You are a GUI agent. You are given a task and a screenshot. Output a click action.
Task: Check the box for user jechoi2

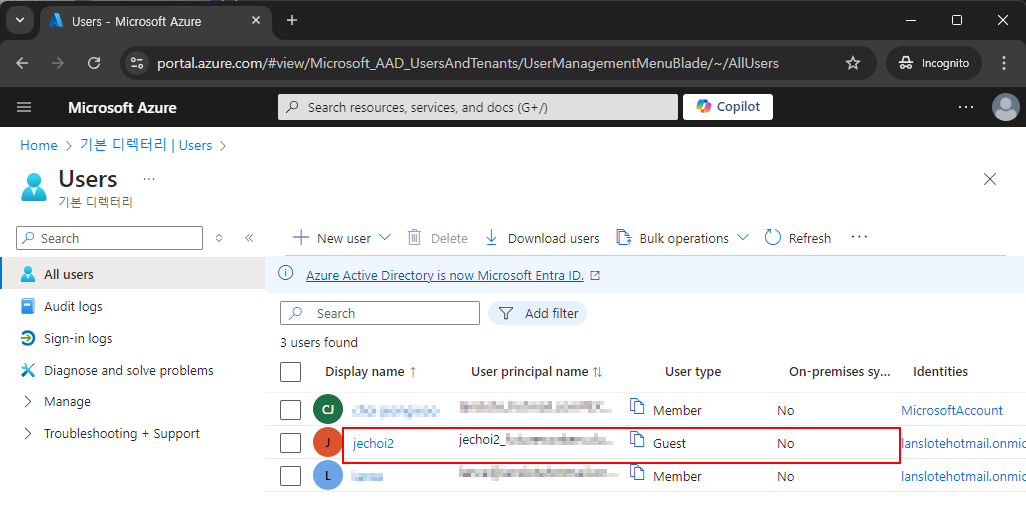pyautogui.click(x=291, y=443)
